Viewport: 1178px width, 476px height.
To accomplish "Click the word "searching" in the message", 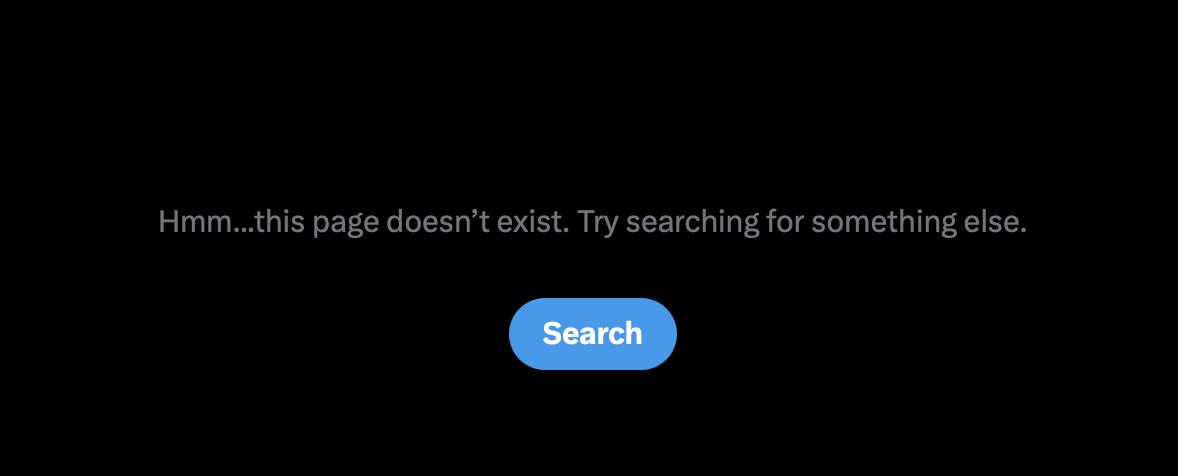I will pos(691,223).
